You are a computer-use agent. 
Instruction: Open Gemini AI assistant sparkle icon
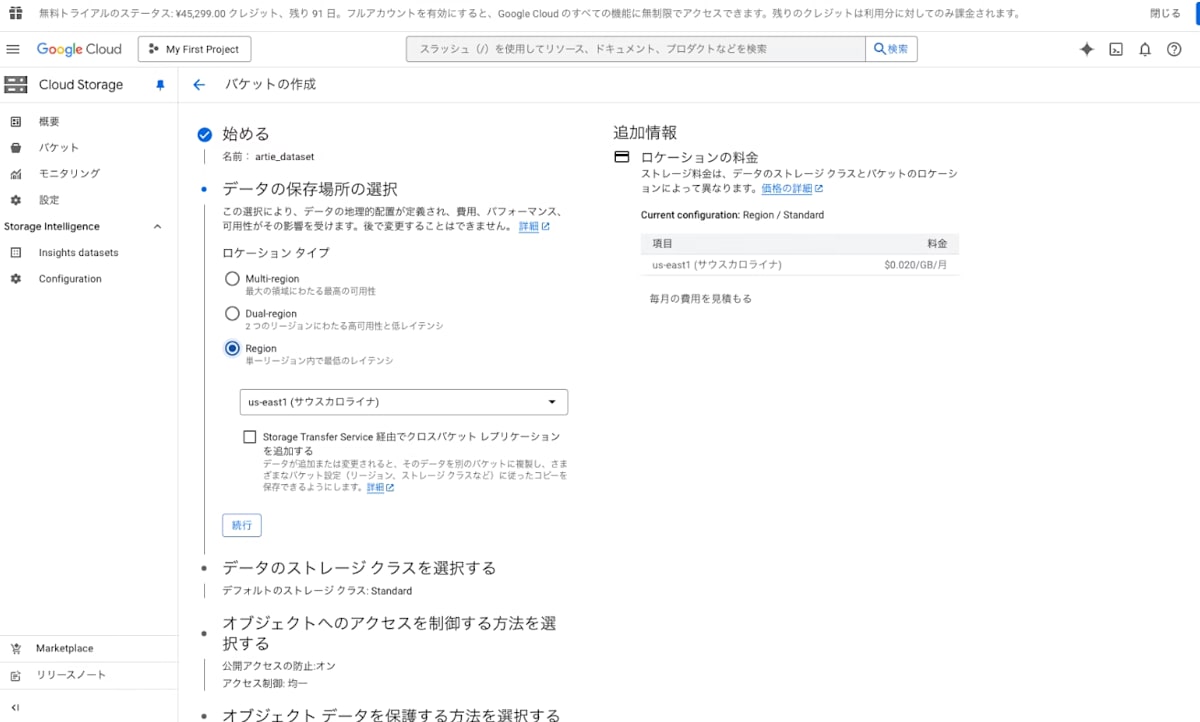pyautogui.click(x=1087, y=49)
